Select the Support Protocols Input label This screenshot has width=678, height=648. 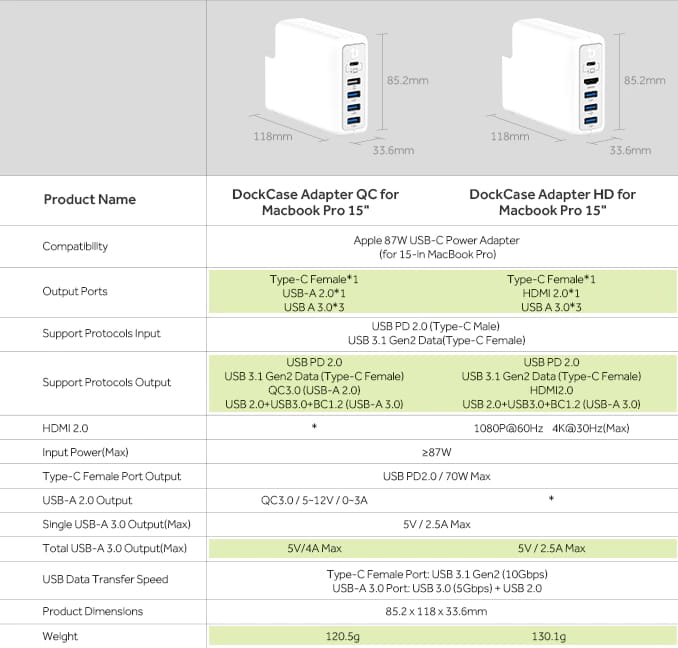[x=101, y=333]
